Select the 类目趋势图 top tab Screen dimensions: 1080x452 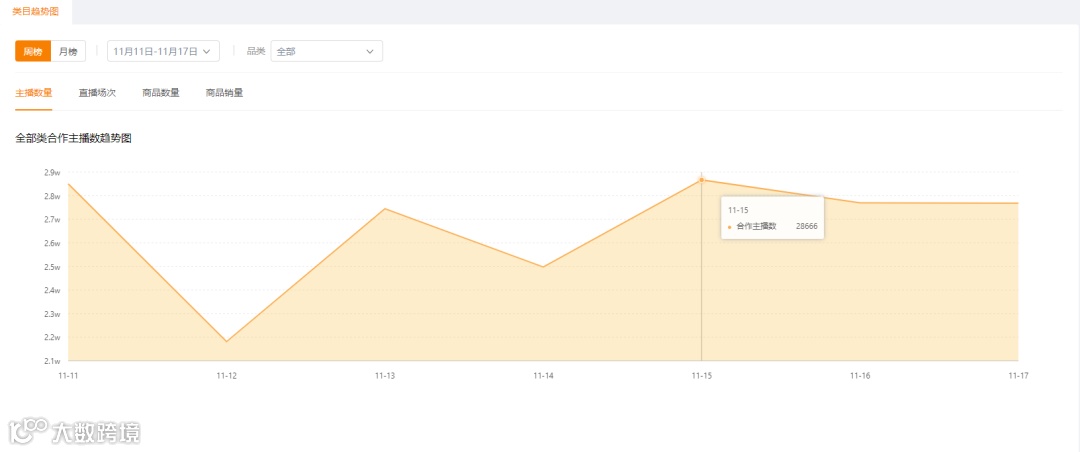click(35, 10)
